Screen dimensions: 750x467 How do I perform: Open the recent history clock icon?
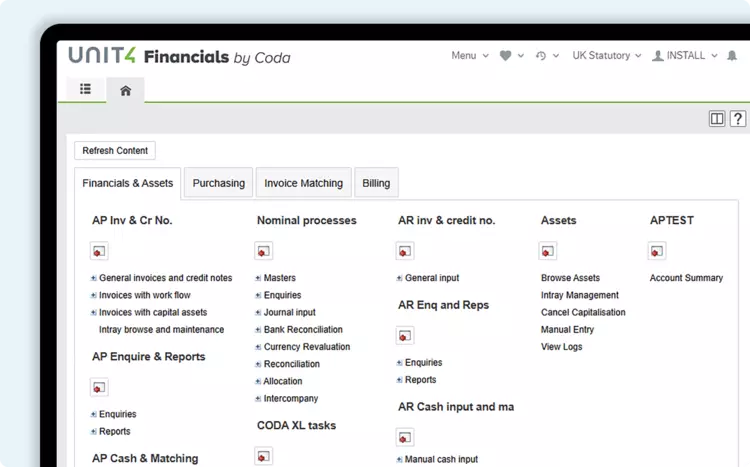541,56
